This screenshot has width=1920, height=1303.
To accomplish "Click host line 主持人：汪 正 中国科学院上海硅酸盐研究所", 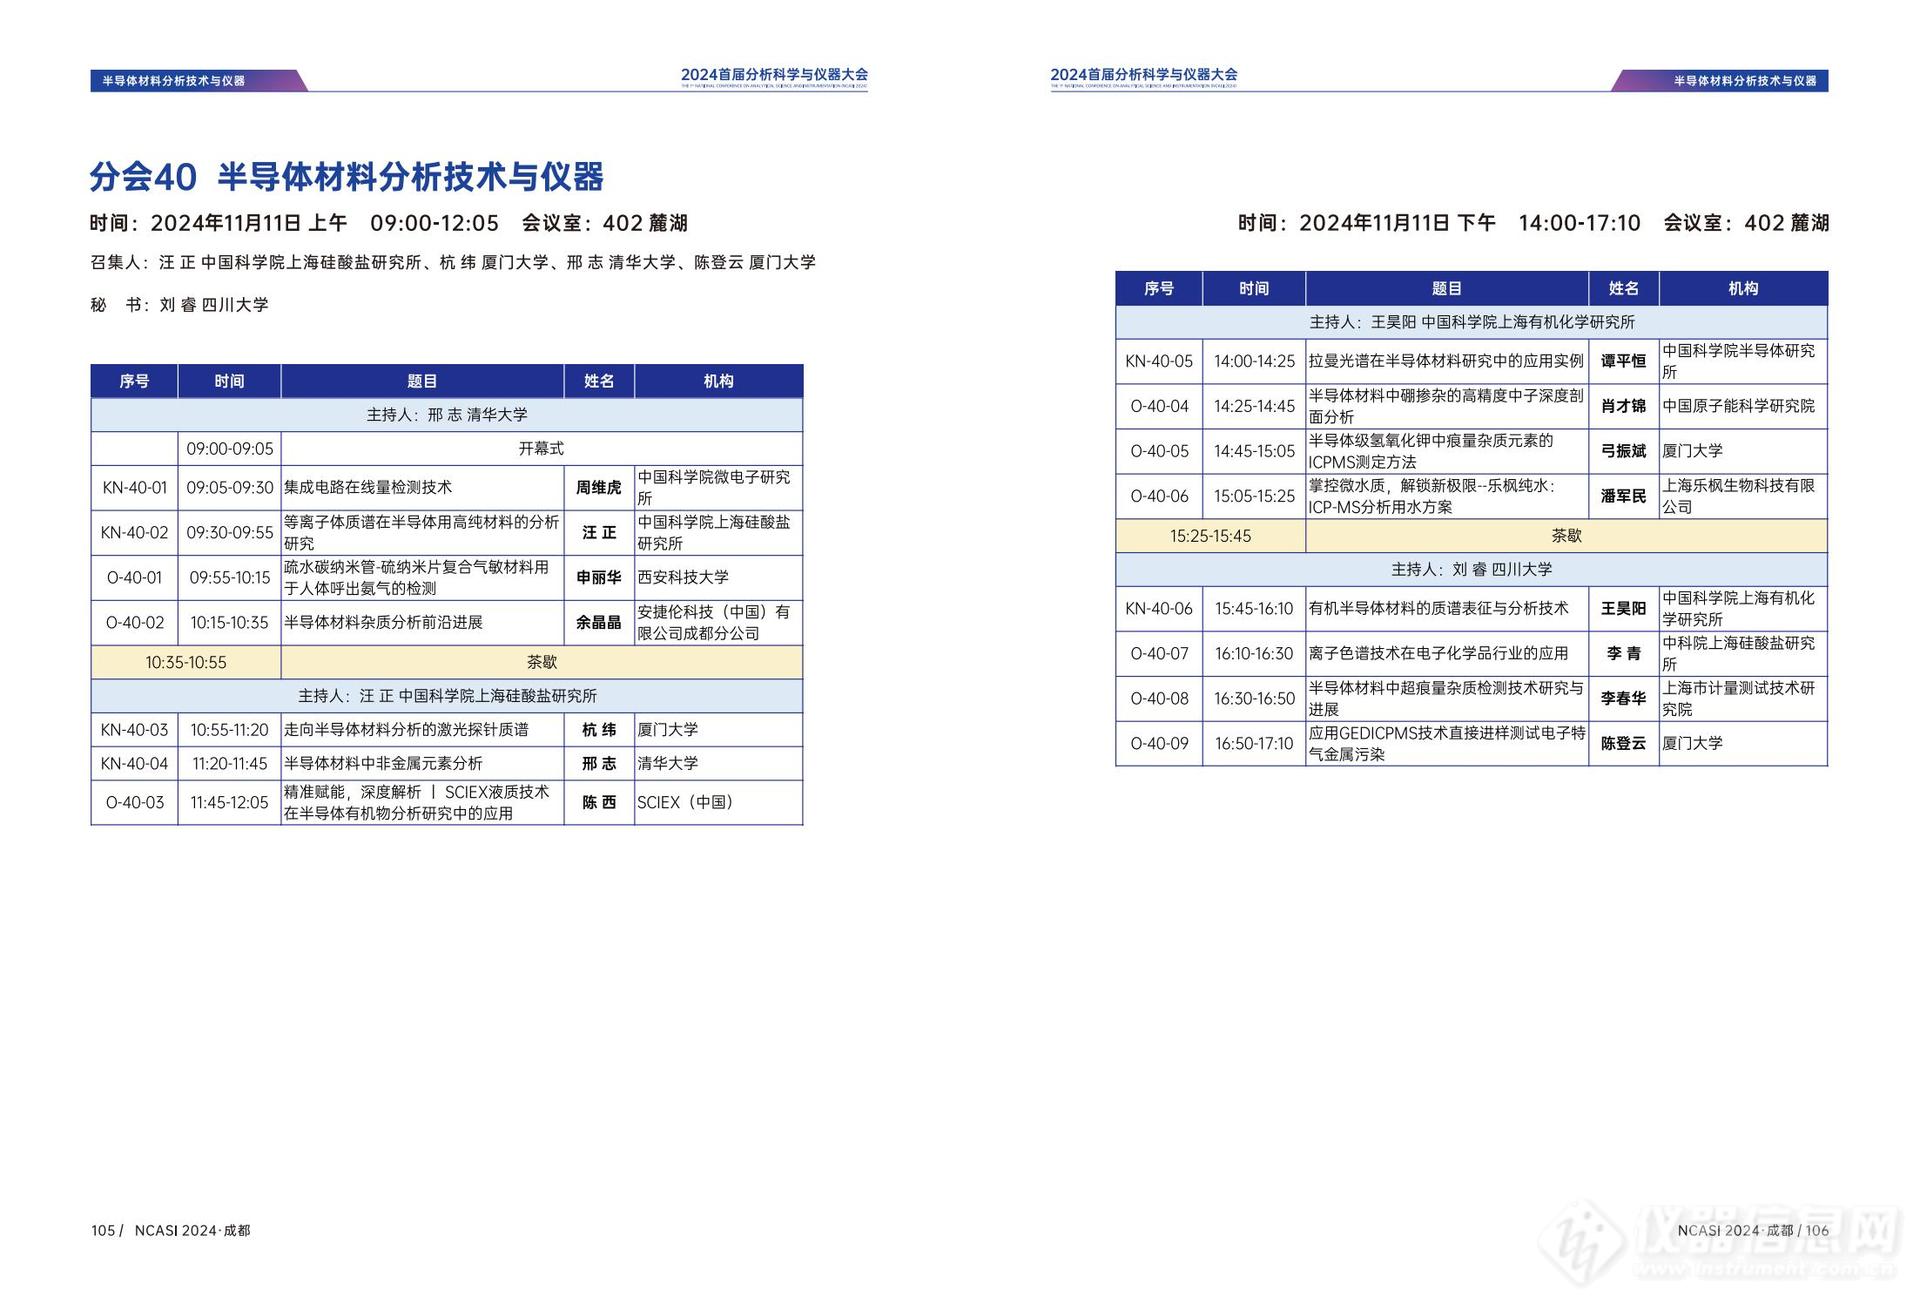I will click(446, 696).
